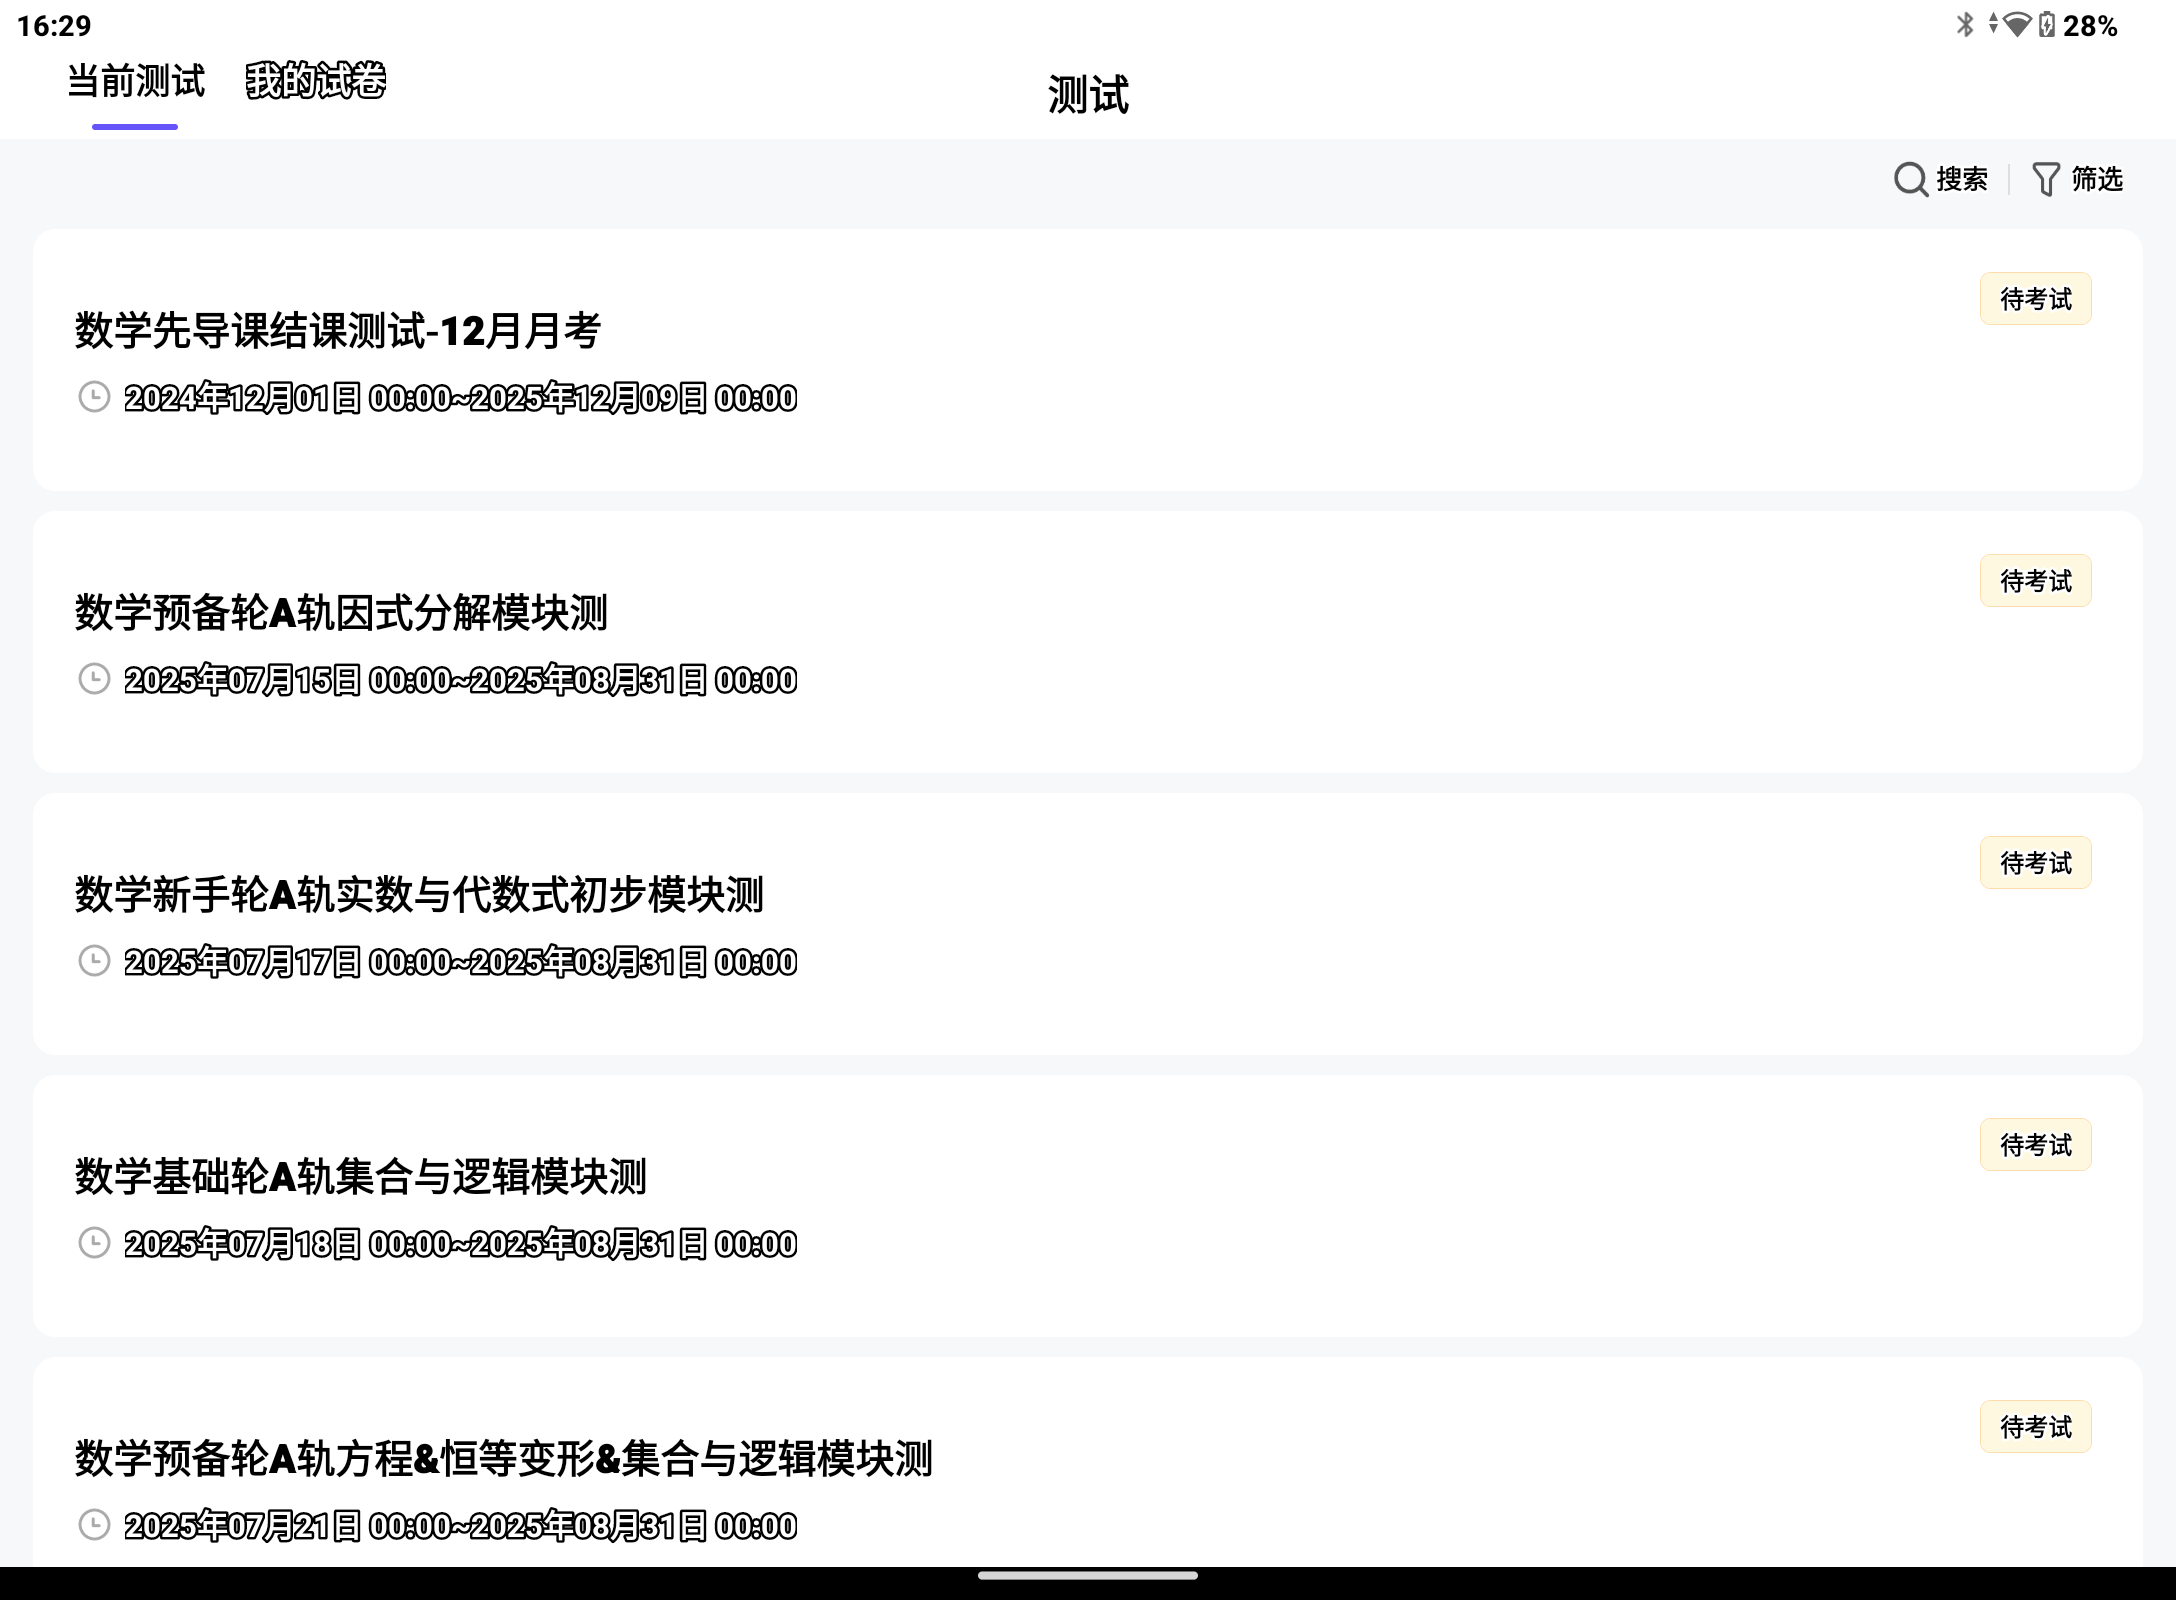Screen dimensions: 2176x1600
Task: Select date range starting 2025年07月21日
Action: coord(460,1526)
